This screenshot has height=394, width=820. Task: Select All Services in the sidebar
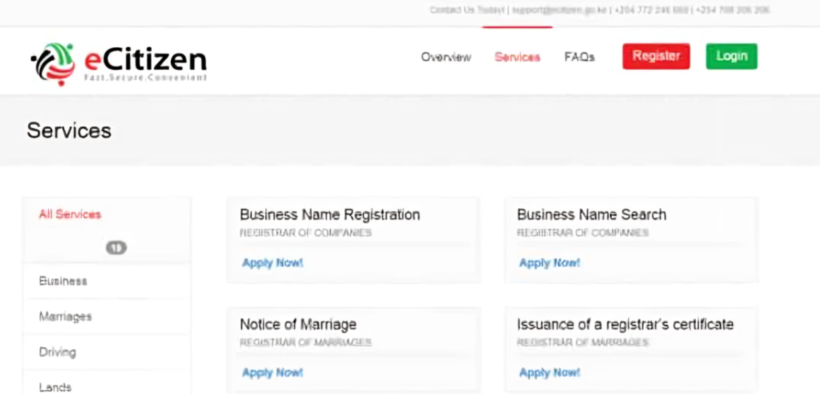70,214
